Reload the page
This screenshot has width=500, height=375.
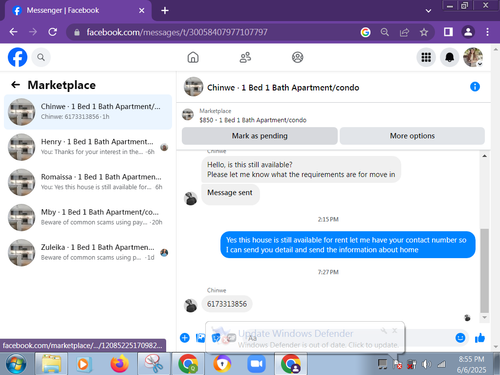pos(52,32)
